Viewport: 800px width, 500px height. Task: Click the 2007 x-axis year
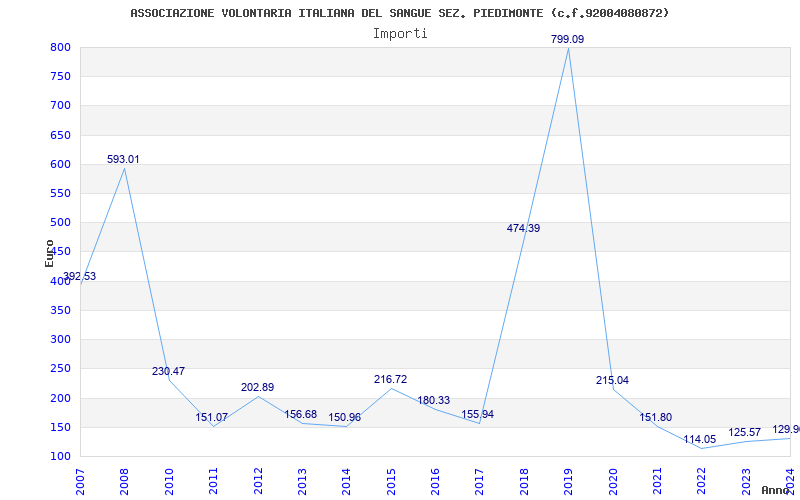[80, 482]
